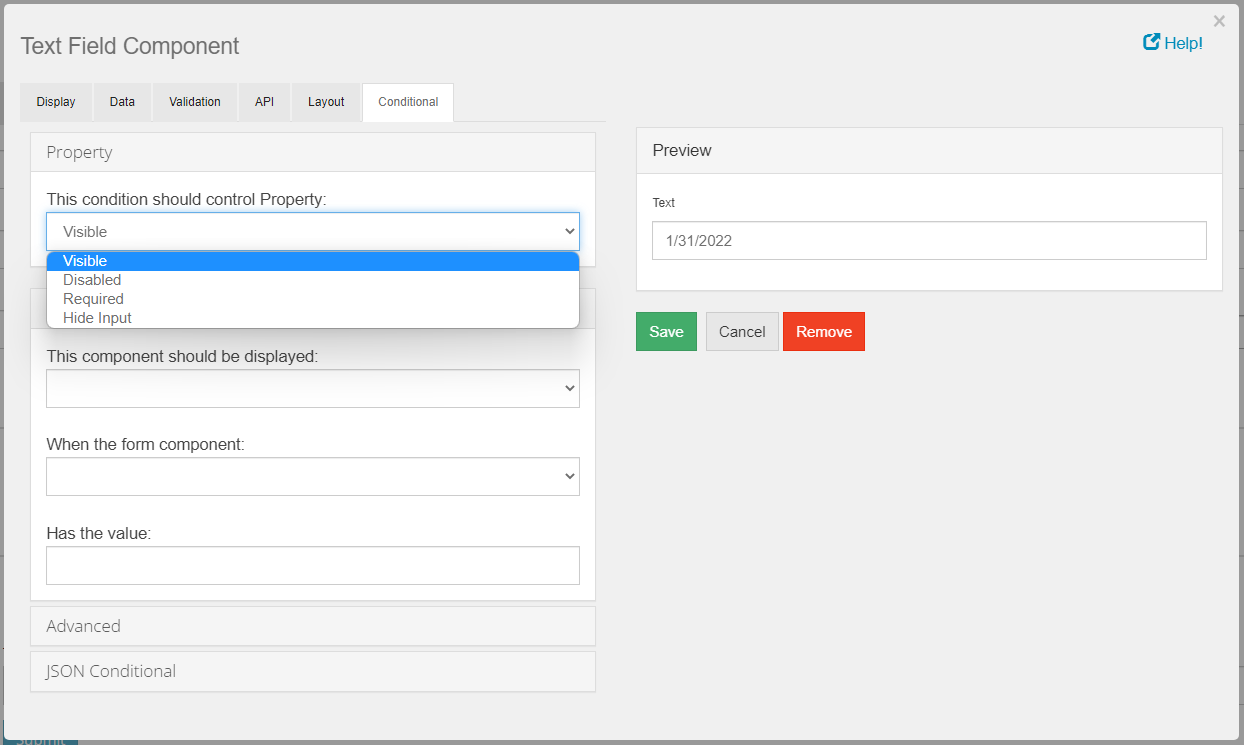Open 'This component should be displayed' dropdown
This screenshot has width=1244, height=745.
[x=312, y=388]
